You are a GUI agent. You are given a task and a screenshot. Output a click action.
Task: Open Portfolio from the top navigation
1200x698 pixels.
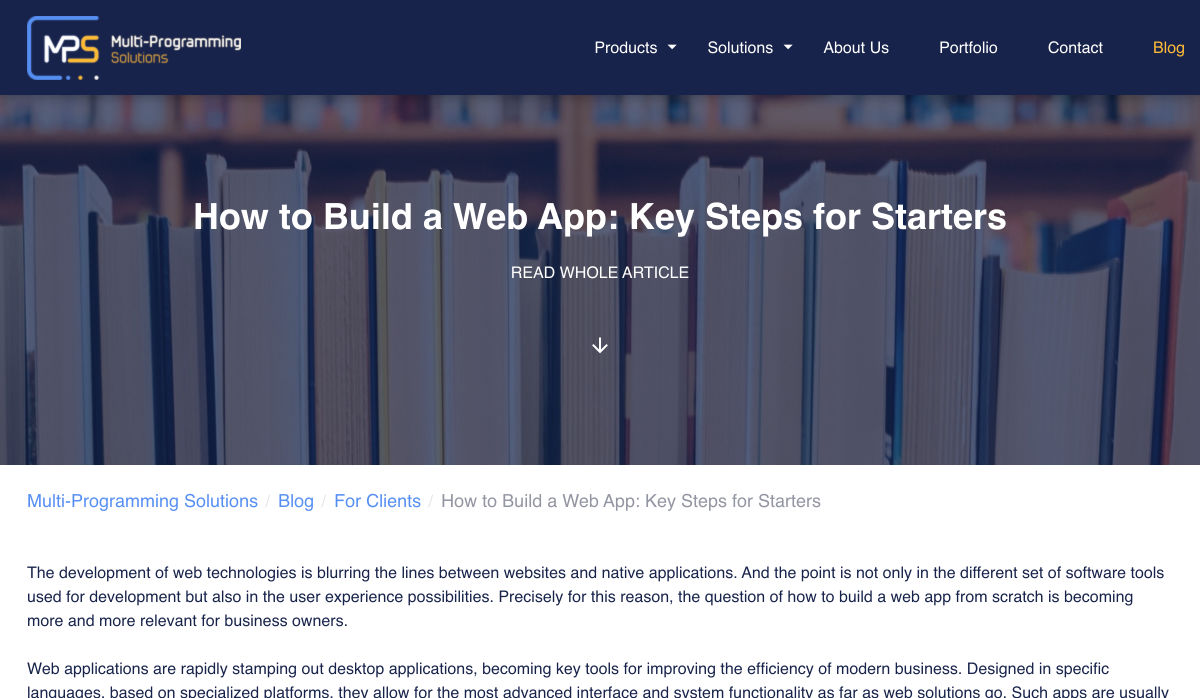(x=967, y=48)
